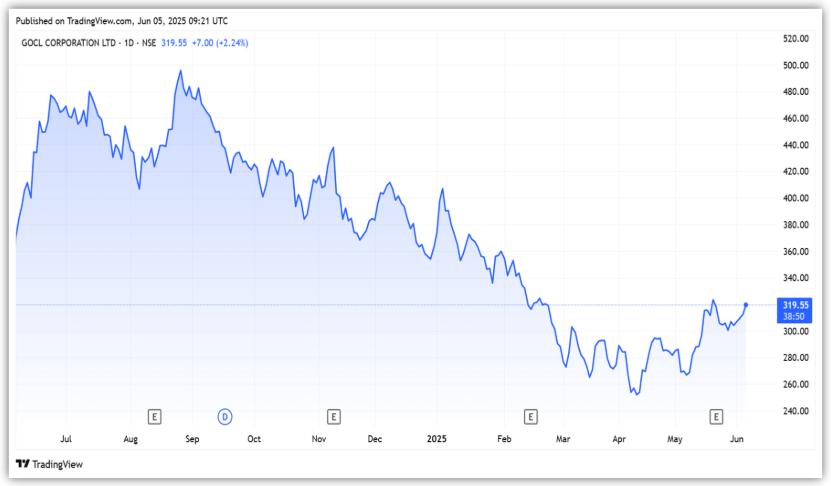This screenshot has height=486, width=831.
Task: Click the Dec label on time axis
Action: (375, 439)
